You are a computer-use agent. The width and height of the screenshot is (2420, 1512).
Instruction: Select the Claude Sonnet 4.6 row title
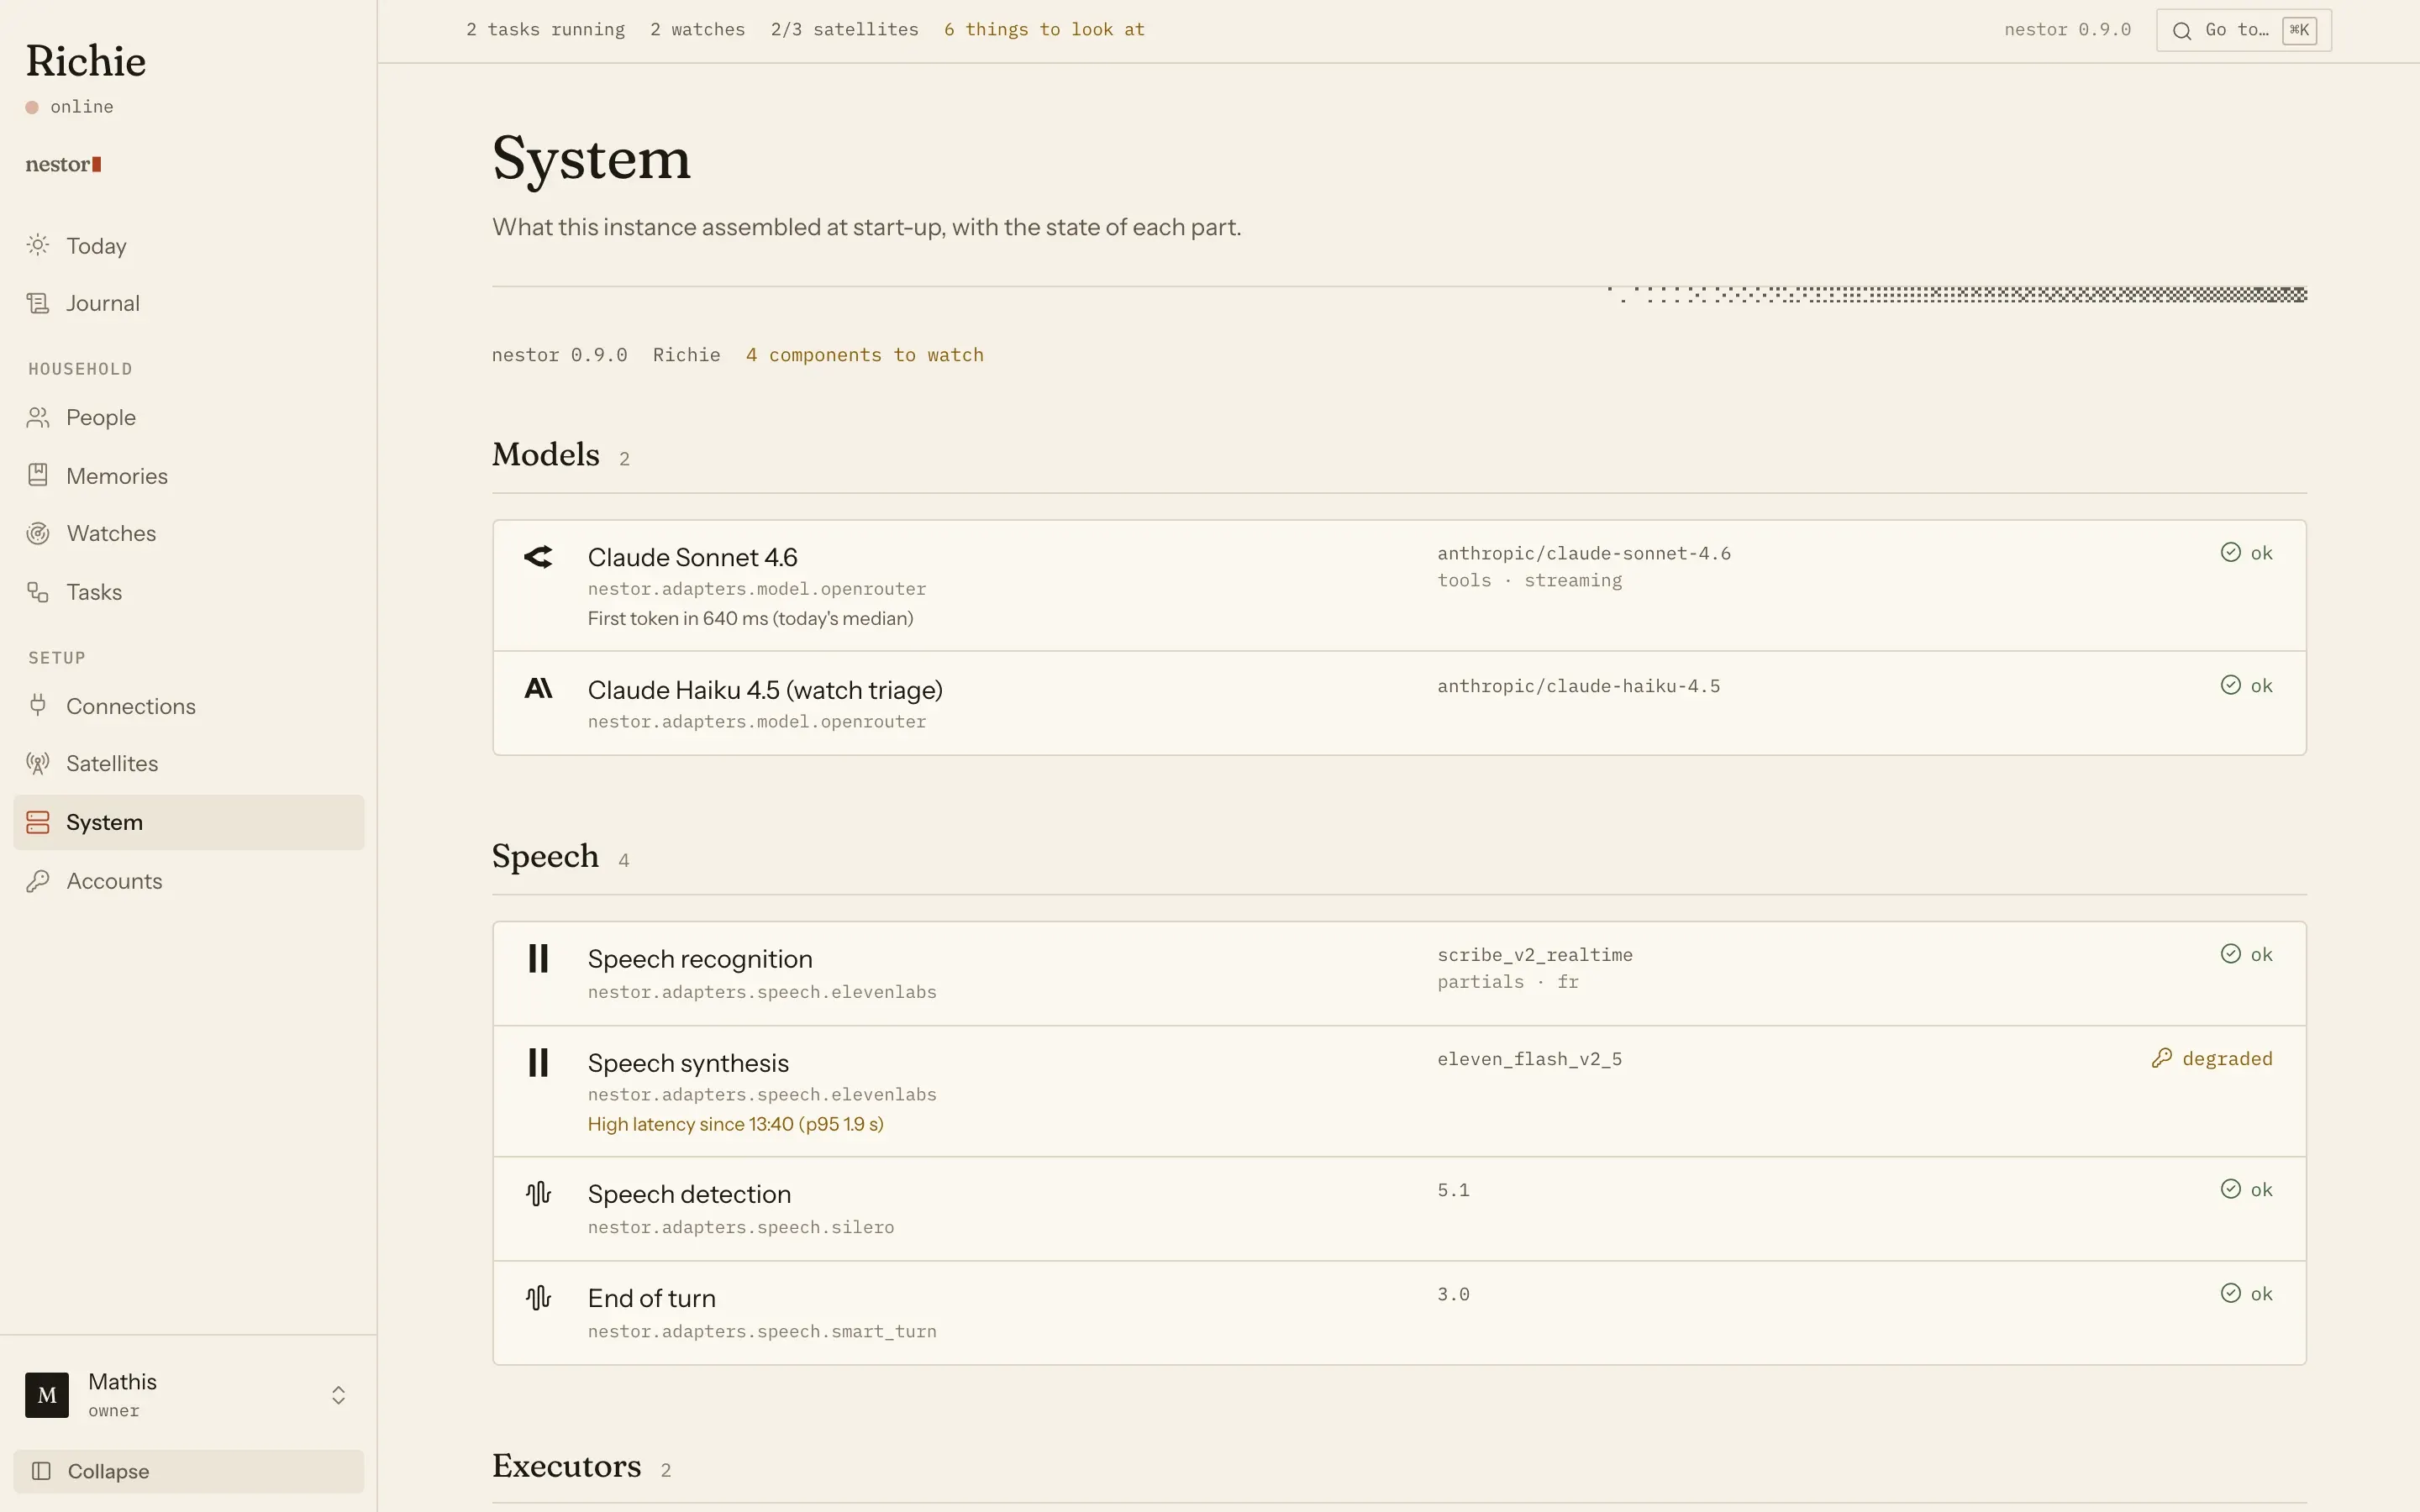pyautogui.click(x=692, y=557)
